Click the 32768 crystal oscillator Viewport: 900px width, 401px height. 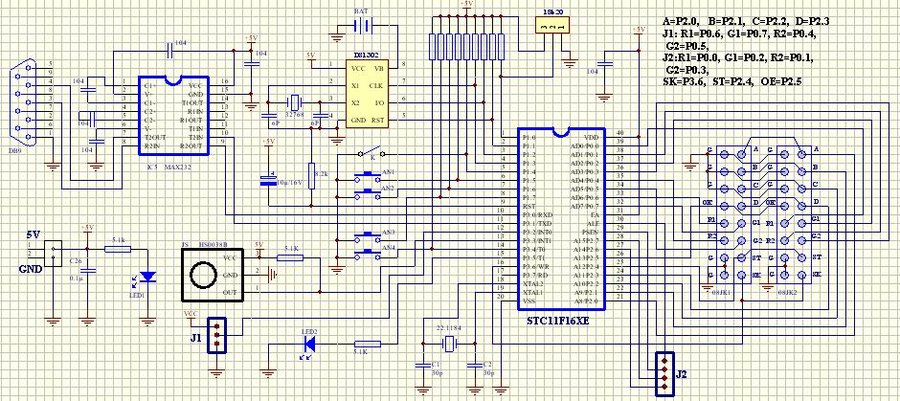point(294,102)
